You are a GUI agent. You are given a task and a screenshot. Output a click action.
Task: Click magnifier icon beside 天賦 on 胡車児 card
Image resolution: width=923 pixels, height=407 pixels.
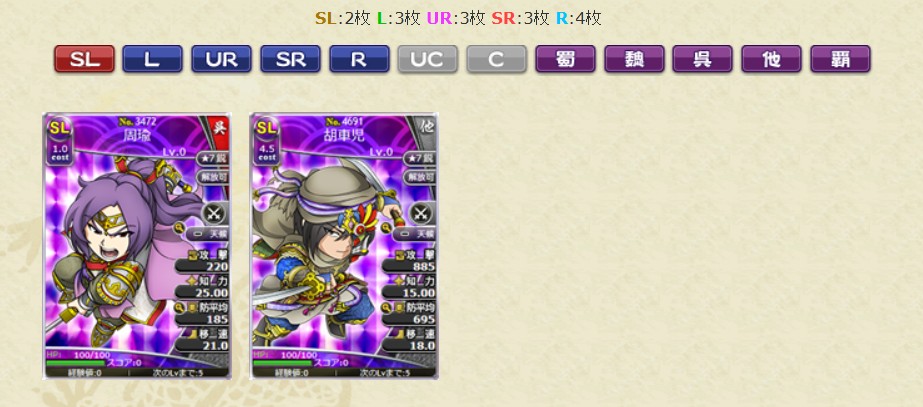point(387,227)
